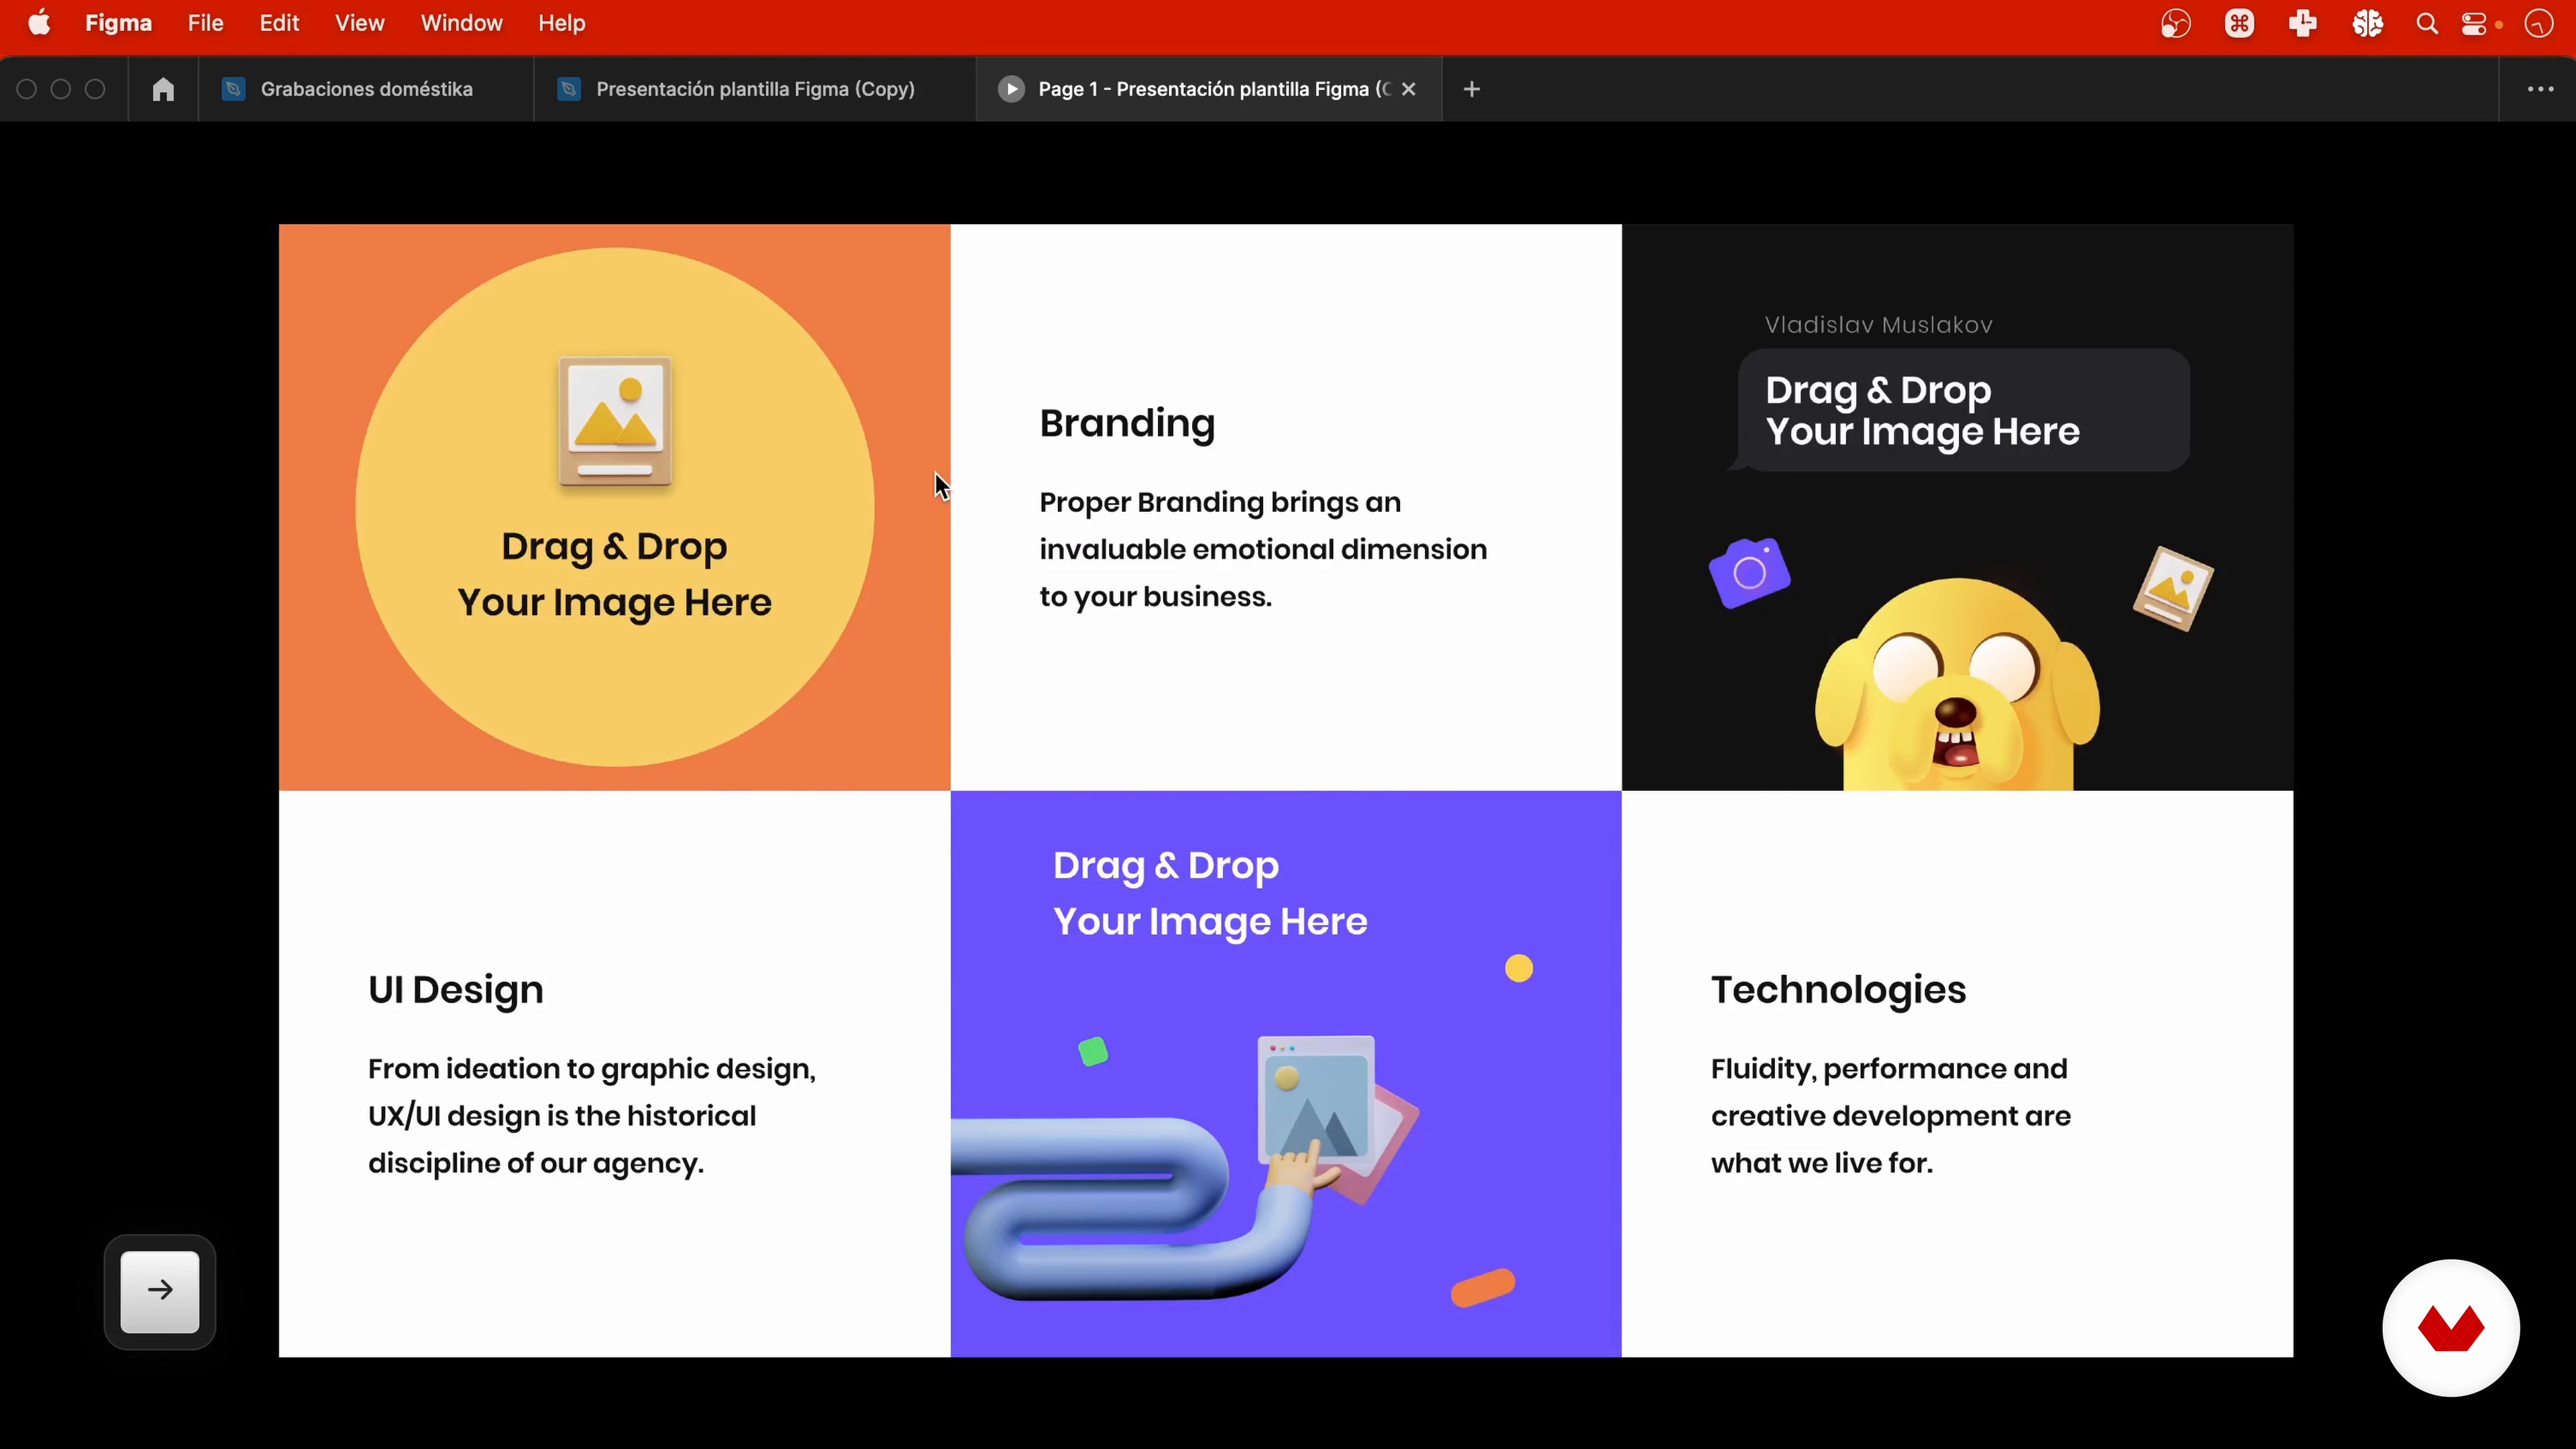Screen dimensions: 2576x1449
Task: Switch to Grabaciones doméstika tab
Action: [x=366, y=90]
